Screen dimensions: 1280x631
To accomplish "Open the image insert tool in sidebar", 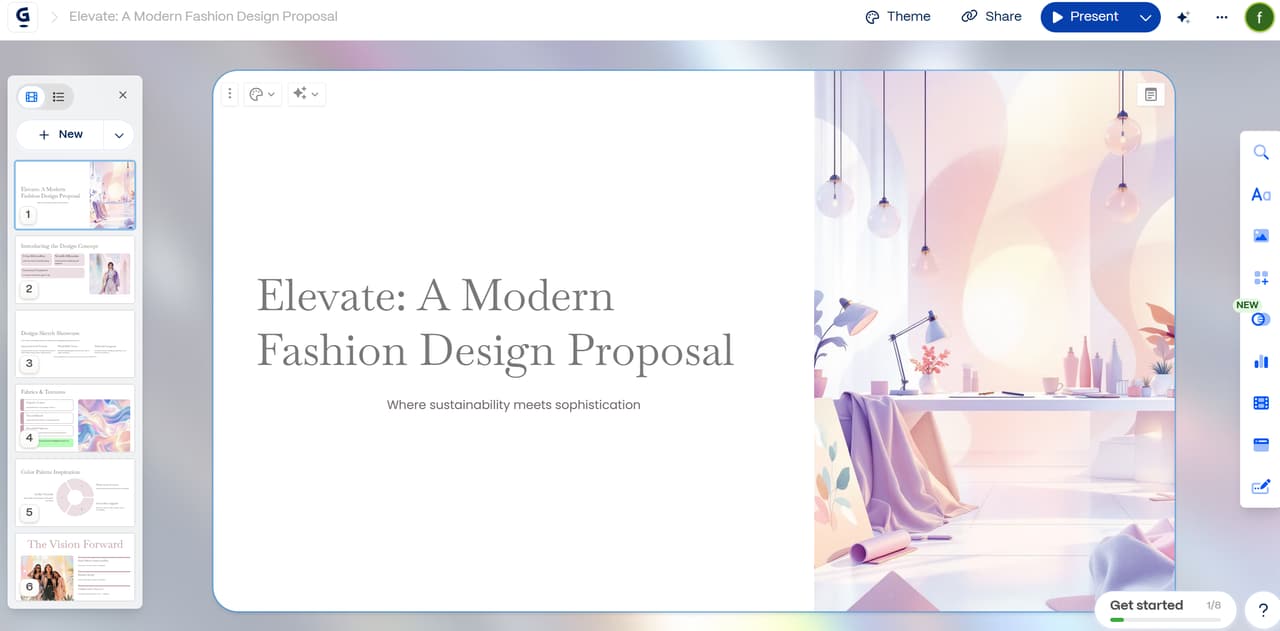I will coord(1260,236).
